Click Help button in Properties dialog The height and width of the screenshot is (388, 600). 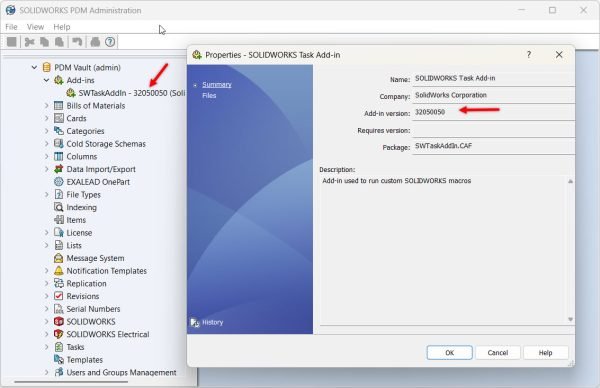tap(546, 352)
